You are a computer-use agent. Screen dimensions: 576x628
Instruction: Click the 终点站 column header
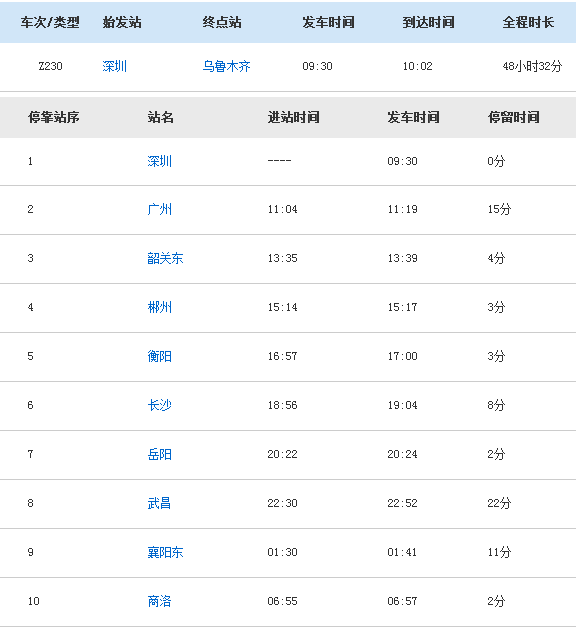pyautogui.click(x=222, y=22)
